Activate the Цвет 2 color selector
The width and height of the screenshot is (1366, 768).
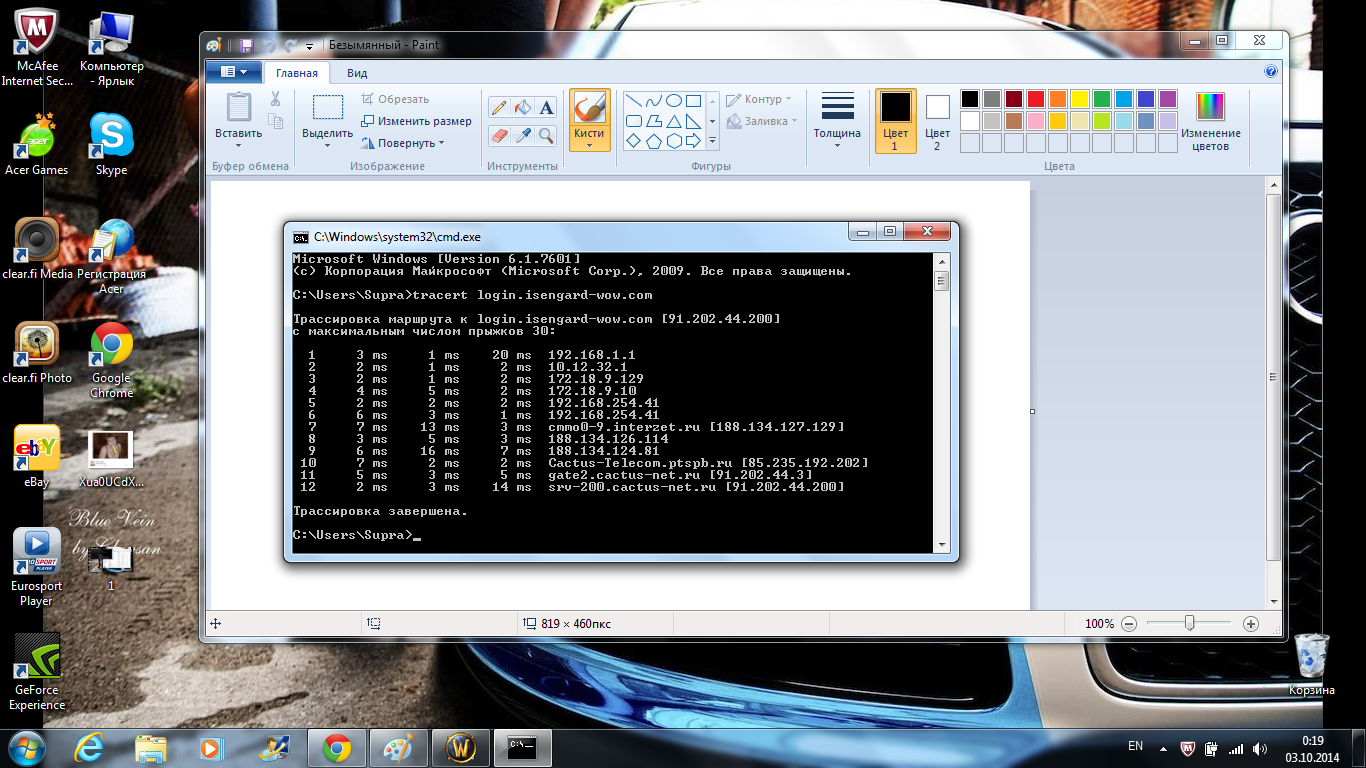[937, 121]
